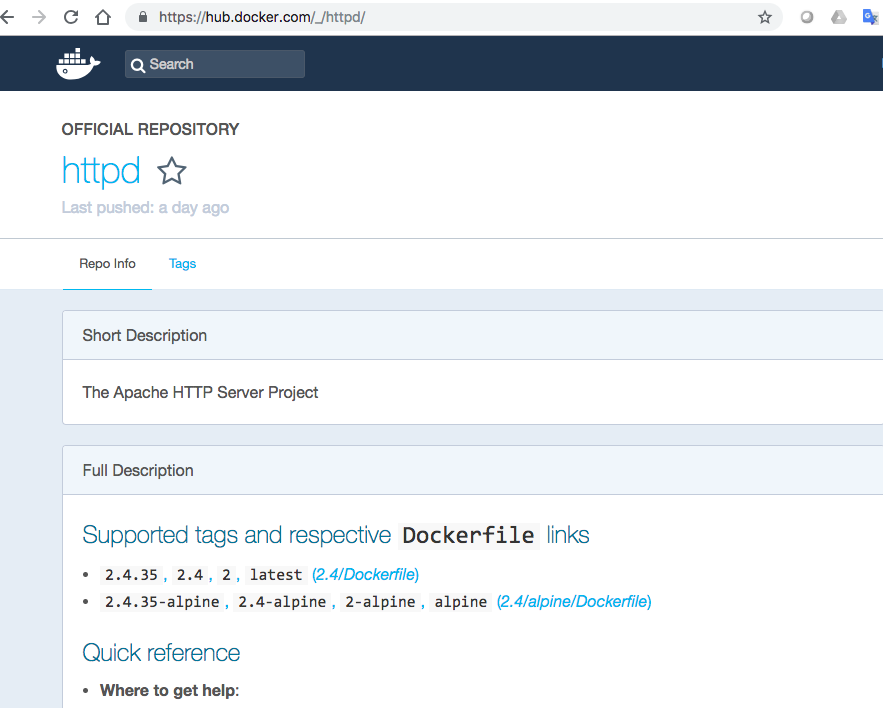Go back using the browser back arrow
Image resolution: width=883 pixels, height=708 pixels.
(7, 17)
